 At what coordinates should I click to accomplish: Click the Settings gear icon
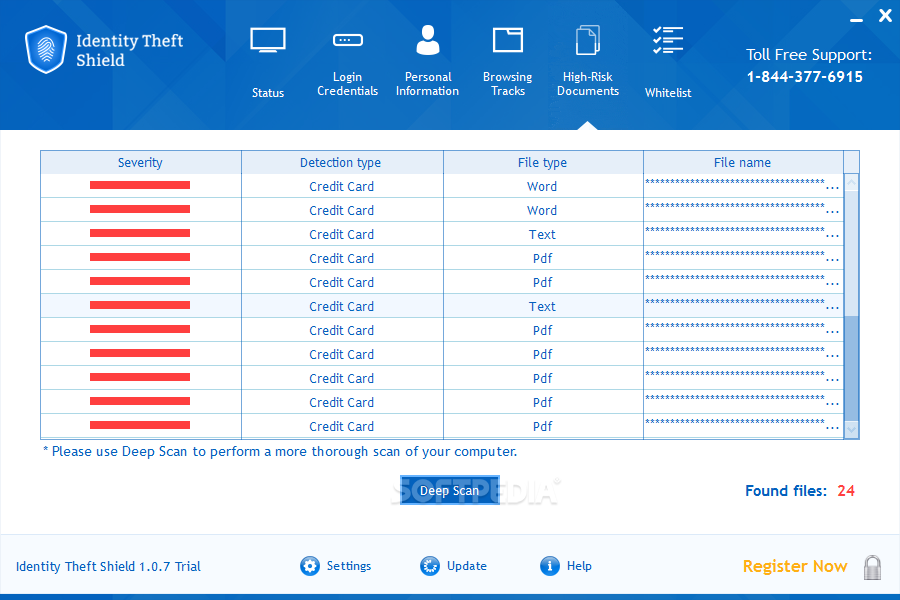click(310, 566)
